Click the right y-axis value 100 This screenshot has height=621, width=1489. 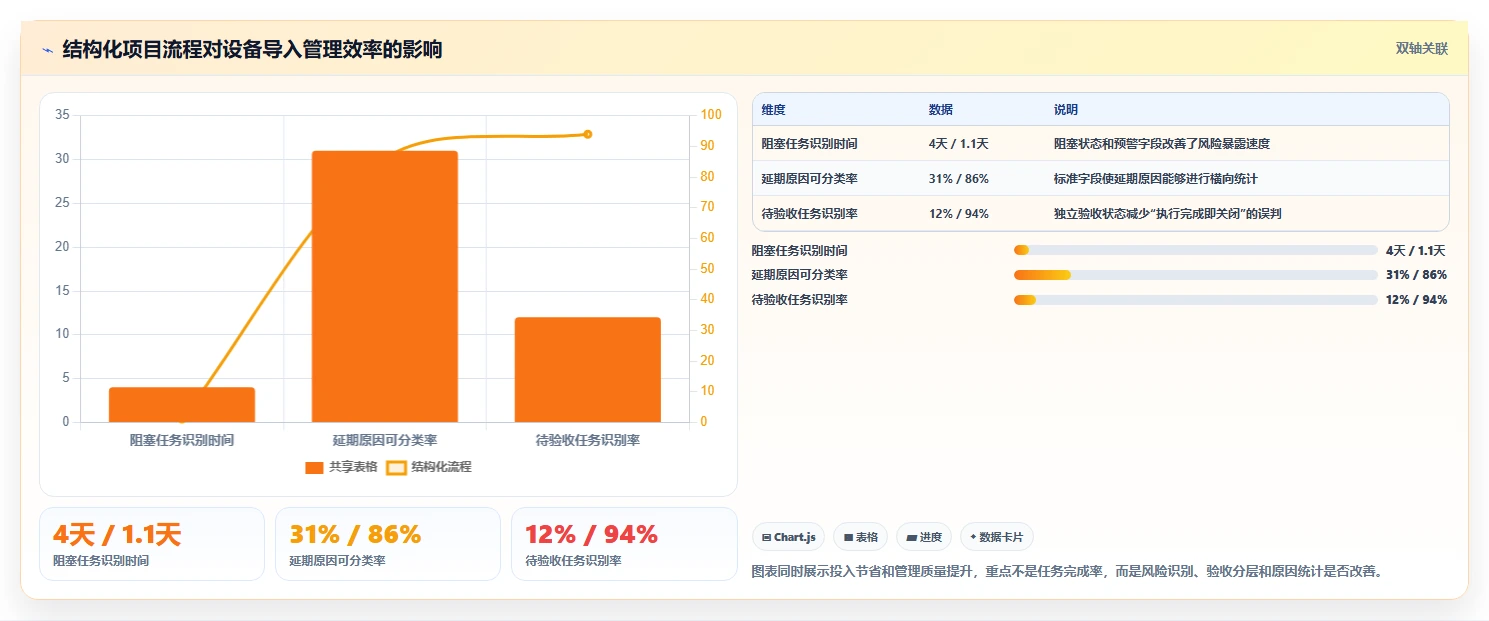pyautogui.click(x=710, y=115)
